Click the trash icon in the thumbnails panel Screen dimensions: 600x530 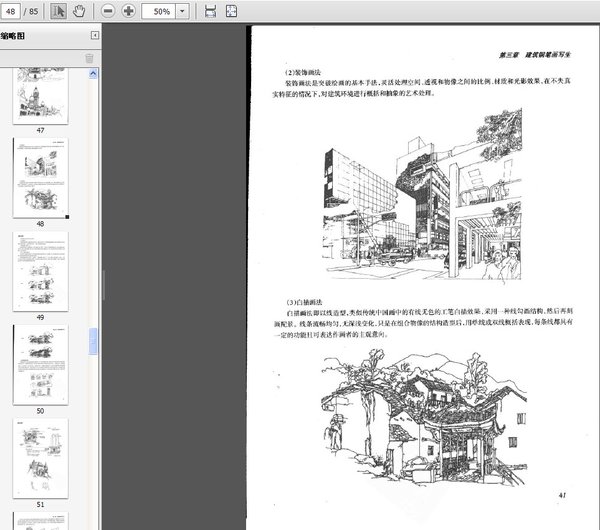pos(89,58)
